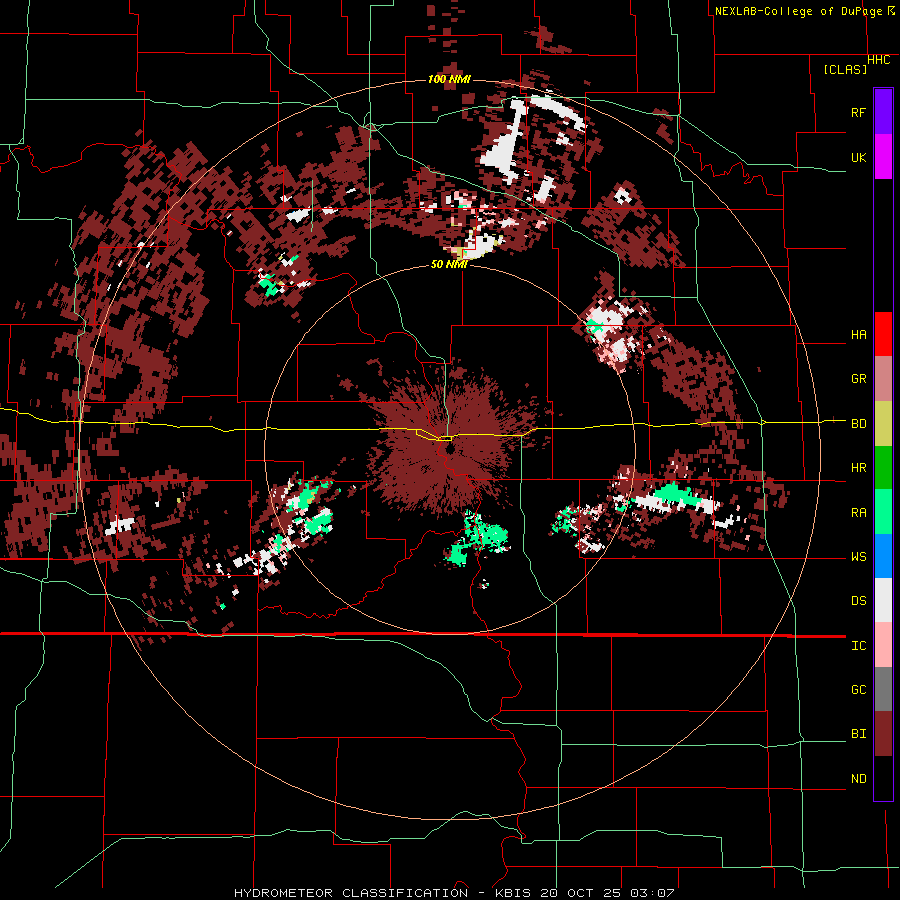This screenshot has height=900, width=900.
Task: Click the 'UK' legend label
Action: 858,157
